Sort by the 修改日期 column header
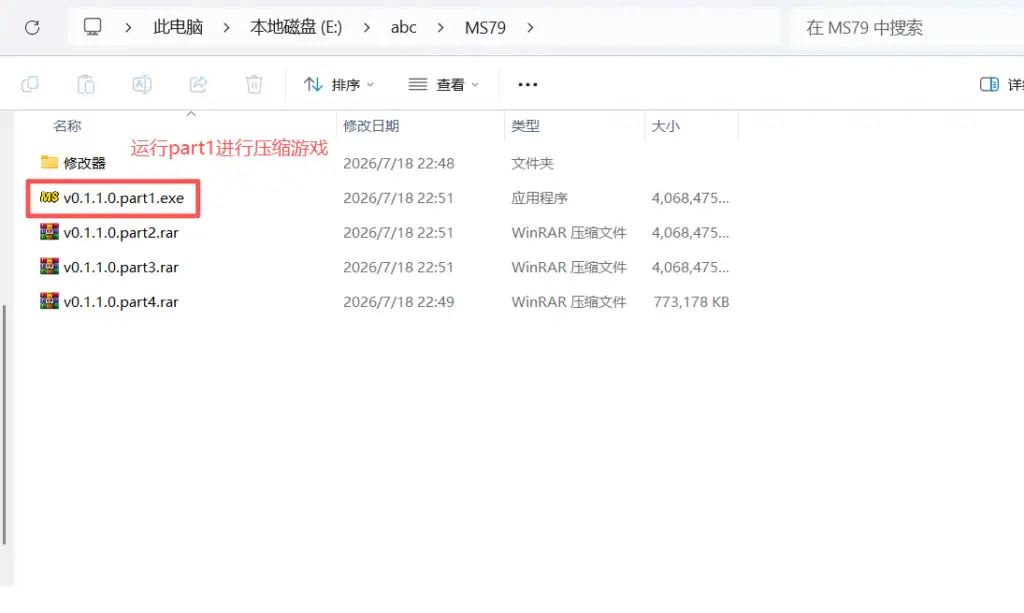This screenshot has height=613, width=1024. (371, 125)
